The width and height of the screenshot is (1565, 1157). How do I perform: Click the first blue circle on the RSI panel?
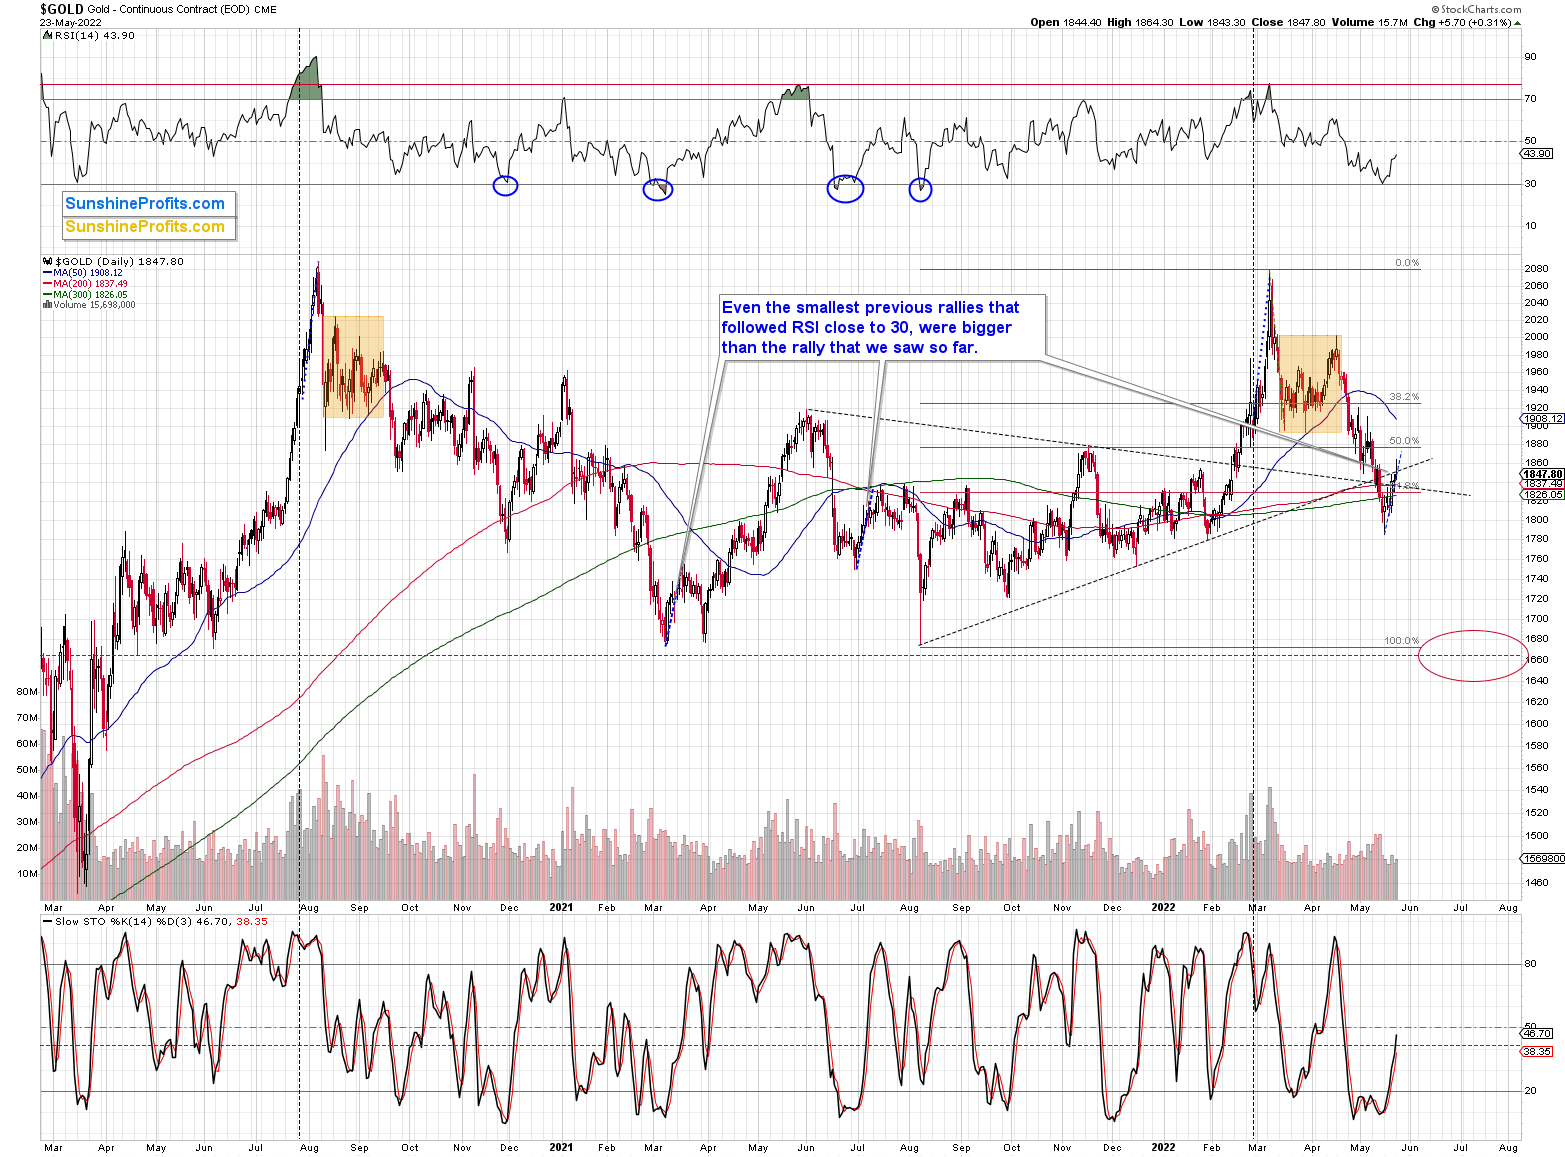coord(505,185)
